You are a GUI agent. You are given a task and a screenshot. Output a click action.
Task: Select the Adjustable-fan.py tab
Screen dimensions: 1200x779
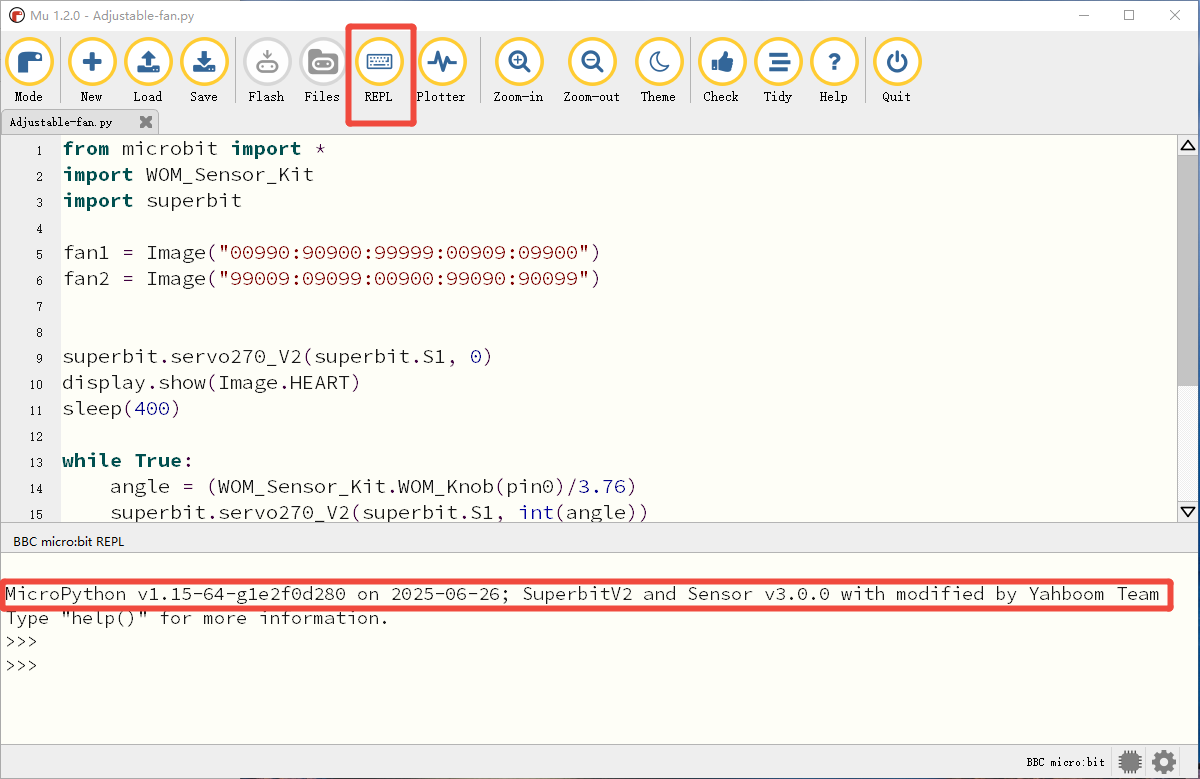click(x=62, y=122)
